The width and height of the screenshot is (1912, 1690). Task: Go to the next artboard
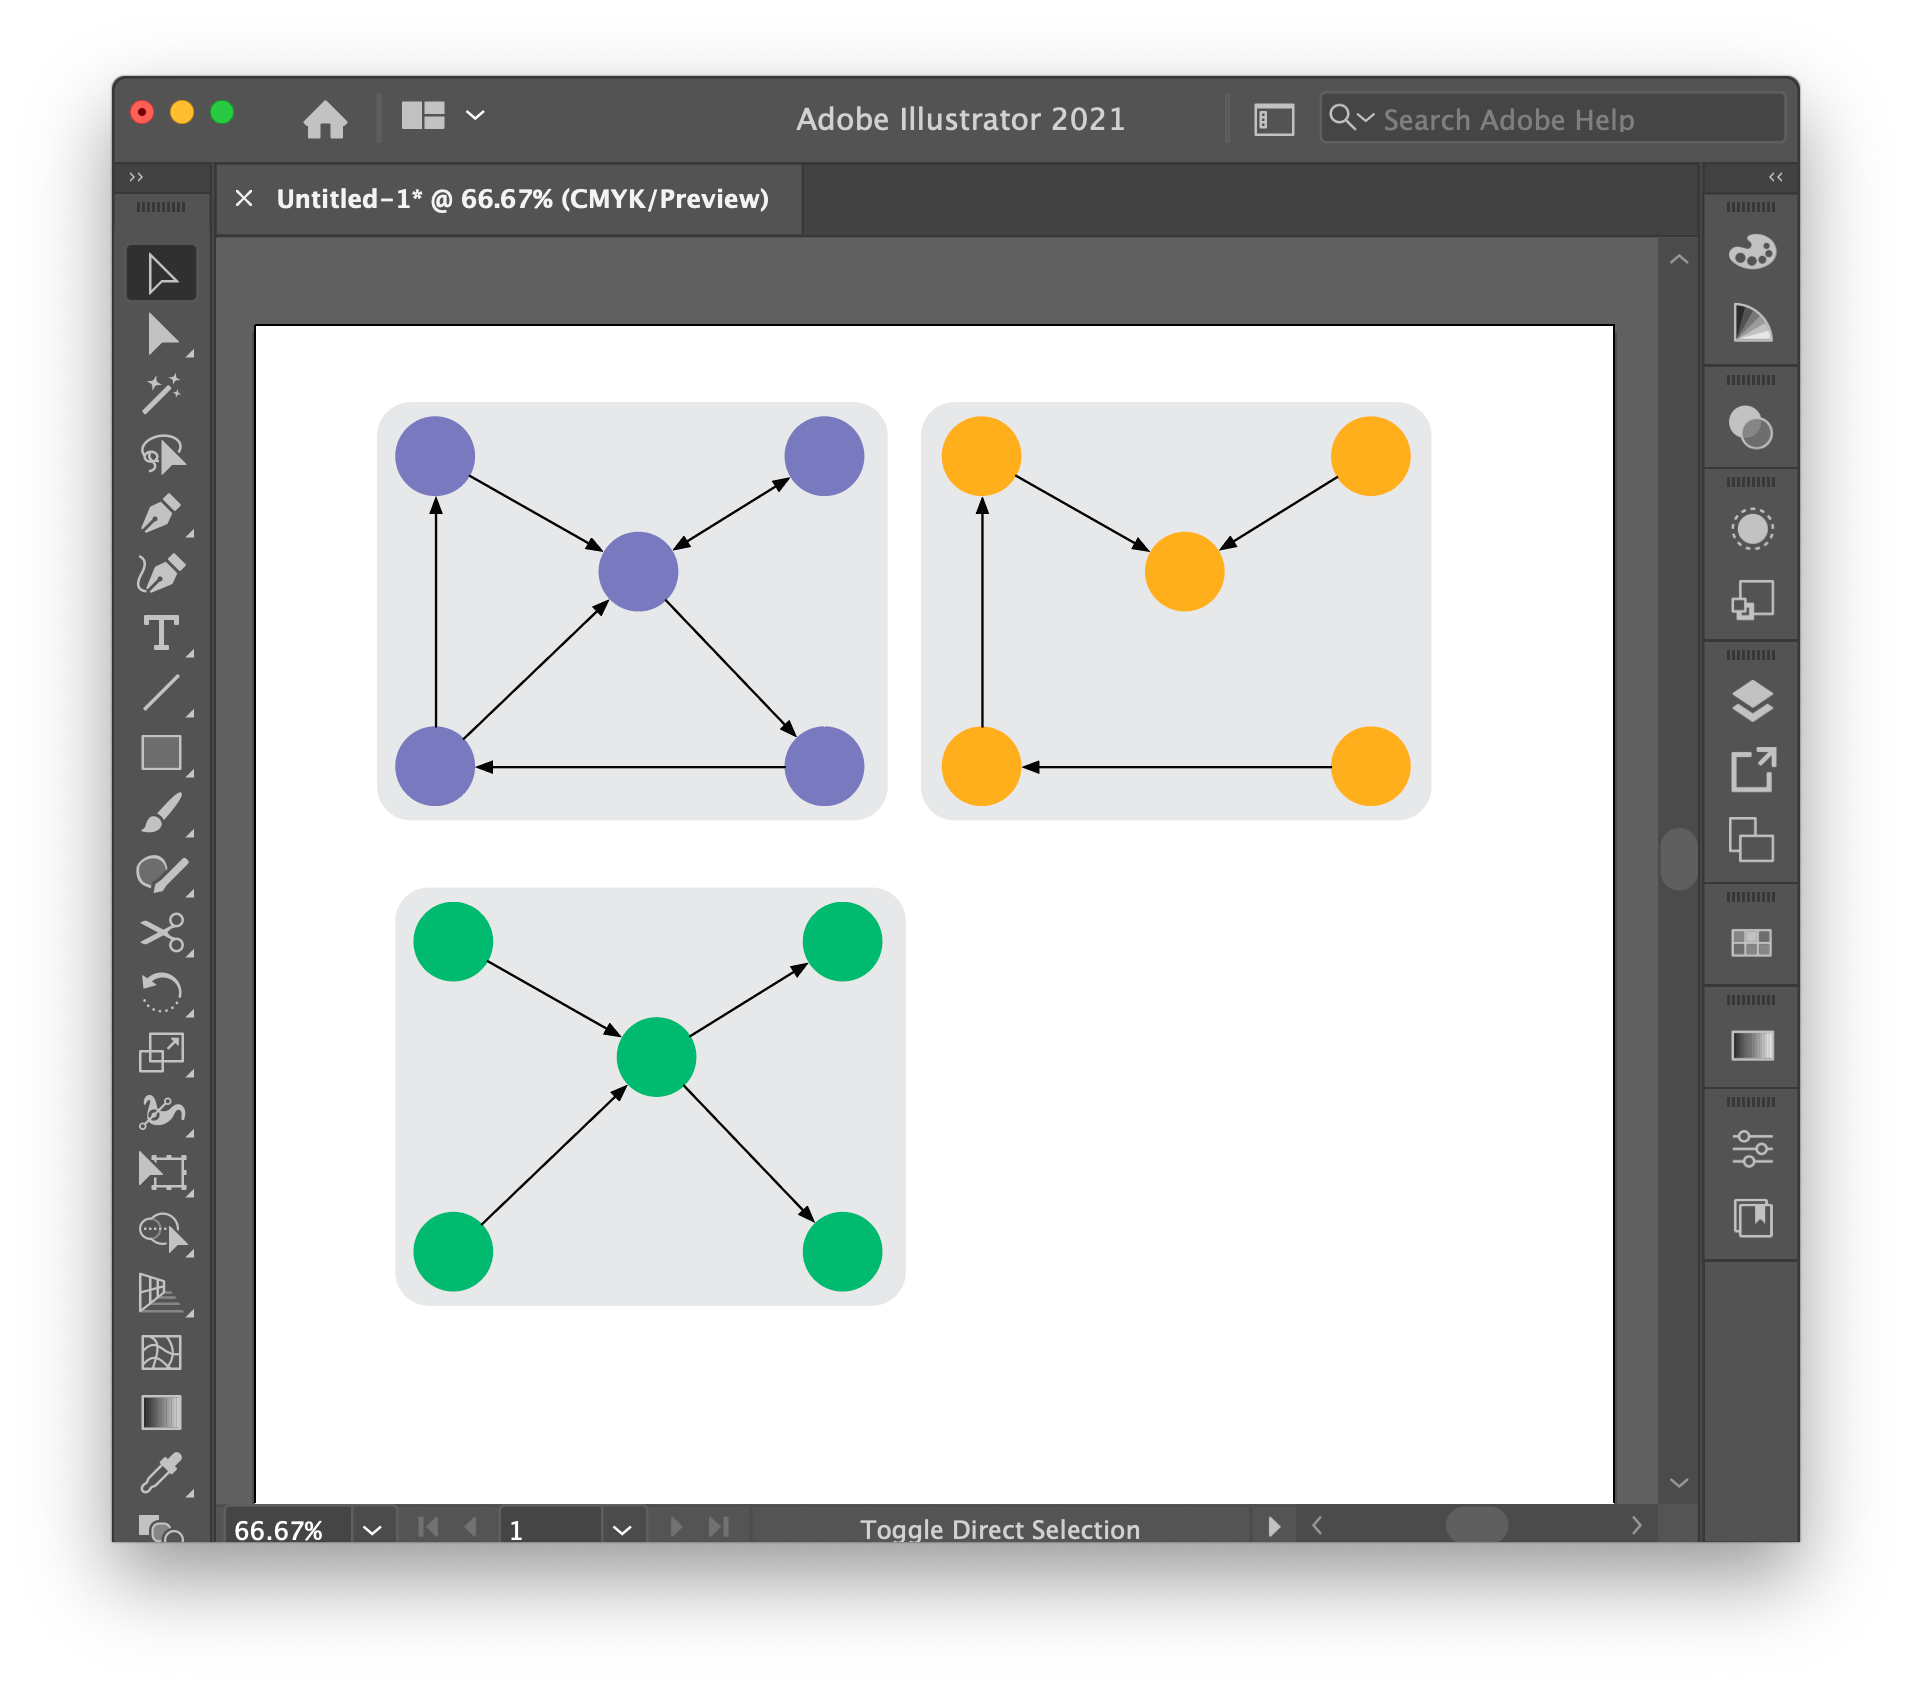(676, 1527)
